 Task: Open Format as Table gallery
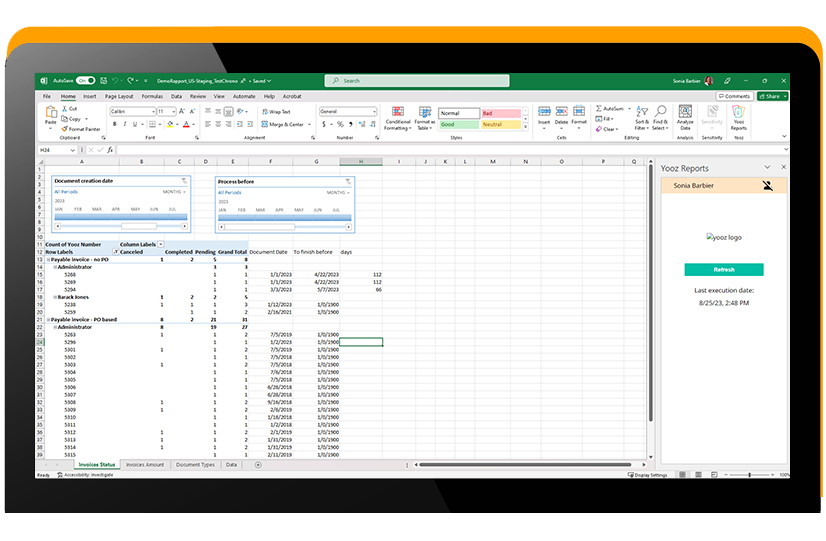[x=425, y=118]
